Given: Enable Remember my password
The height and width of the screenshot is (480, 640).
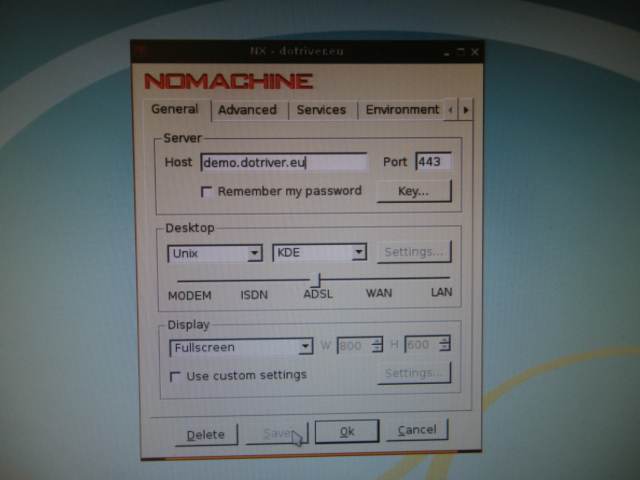Looking at the screenshot, I should (x=206, y=191).
